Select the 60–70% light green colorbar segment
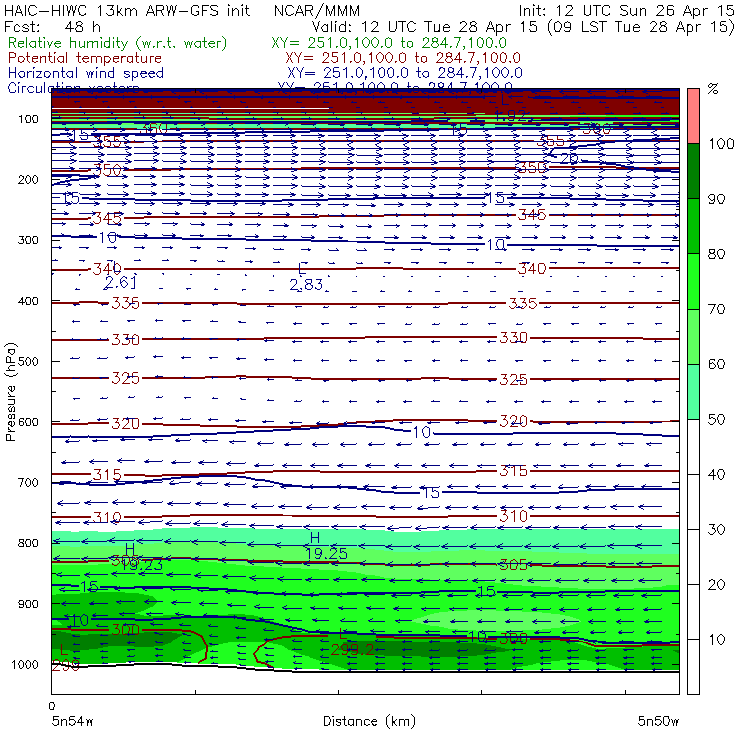Viewport: 740px width, 740px height. (x=693, y=336)
